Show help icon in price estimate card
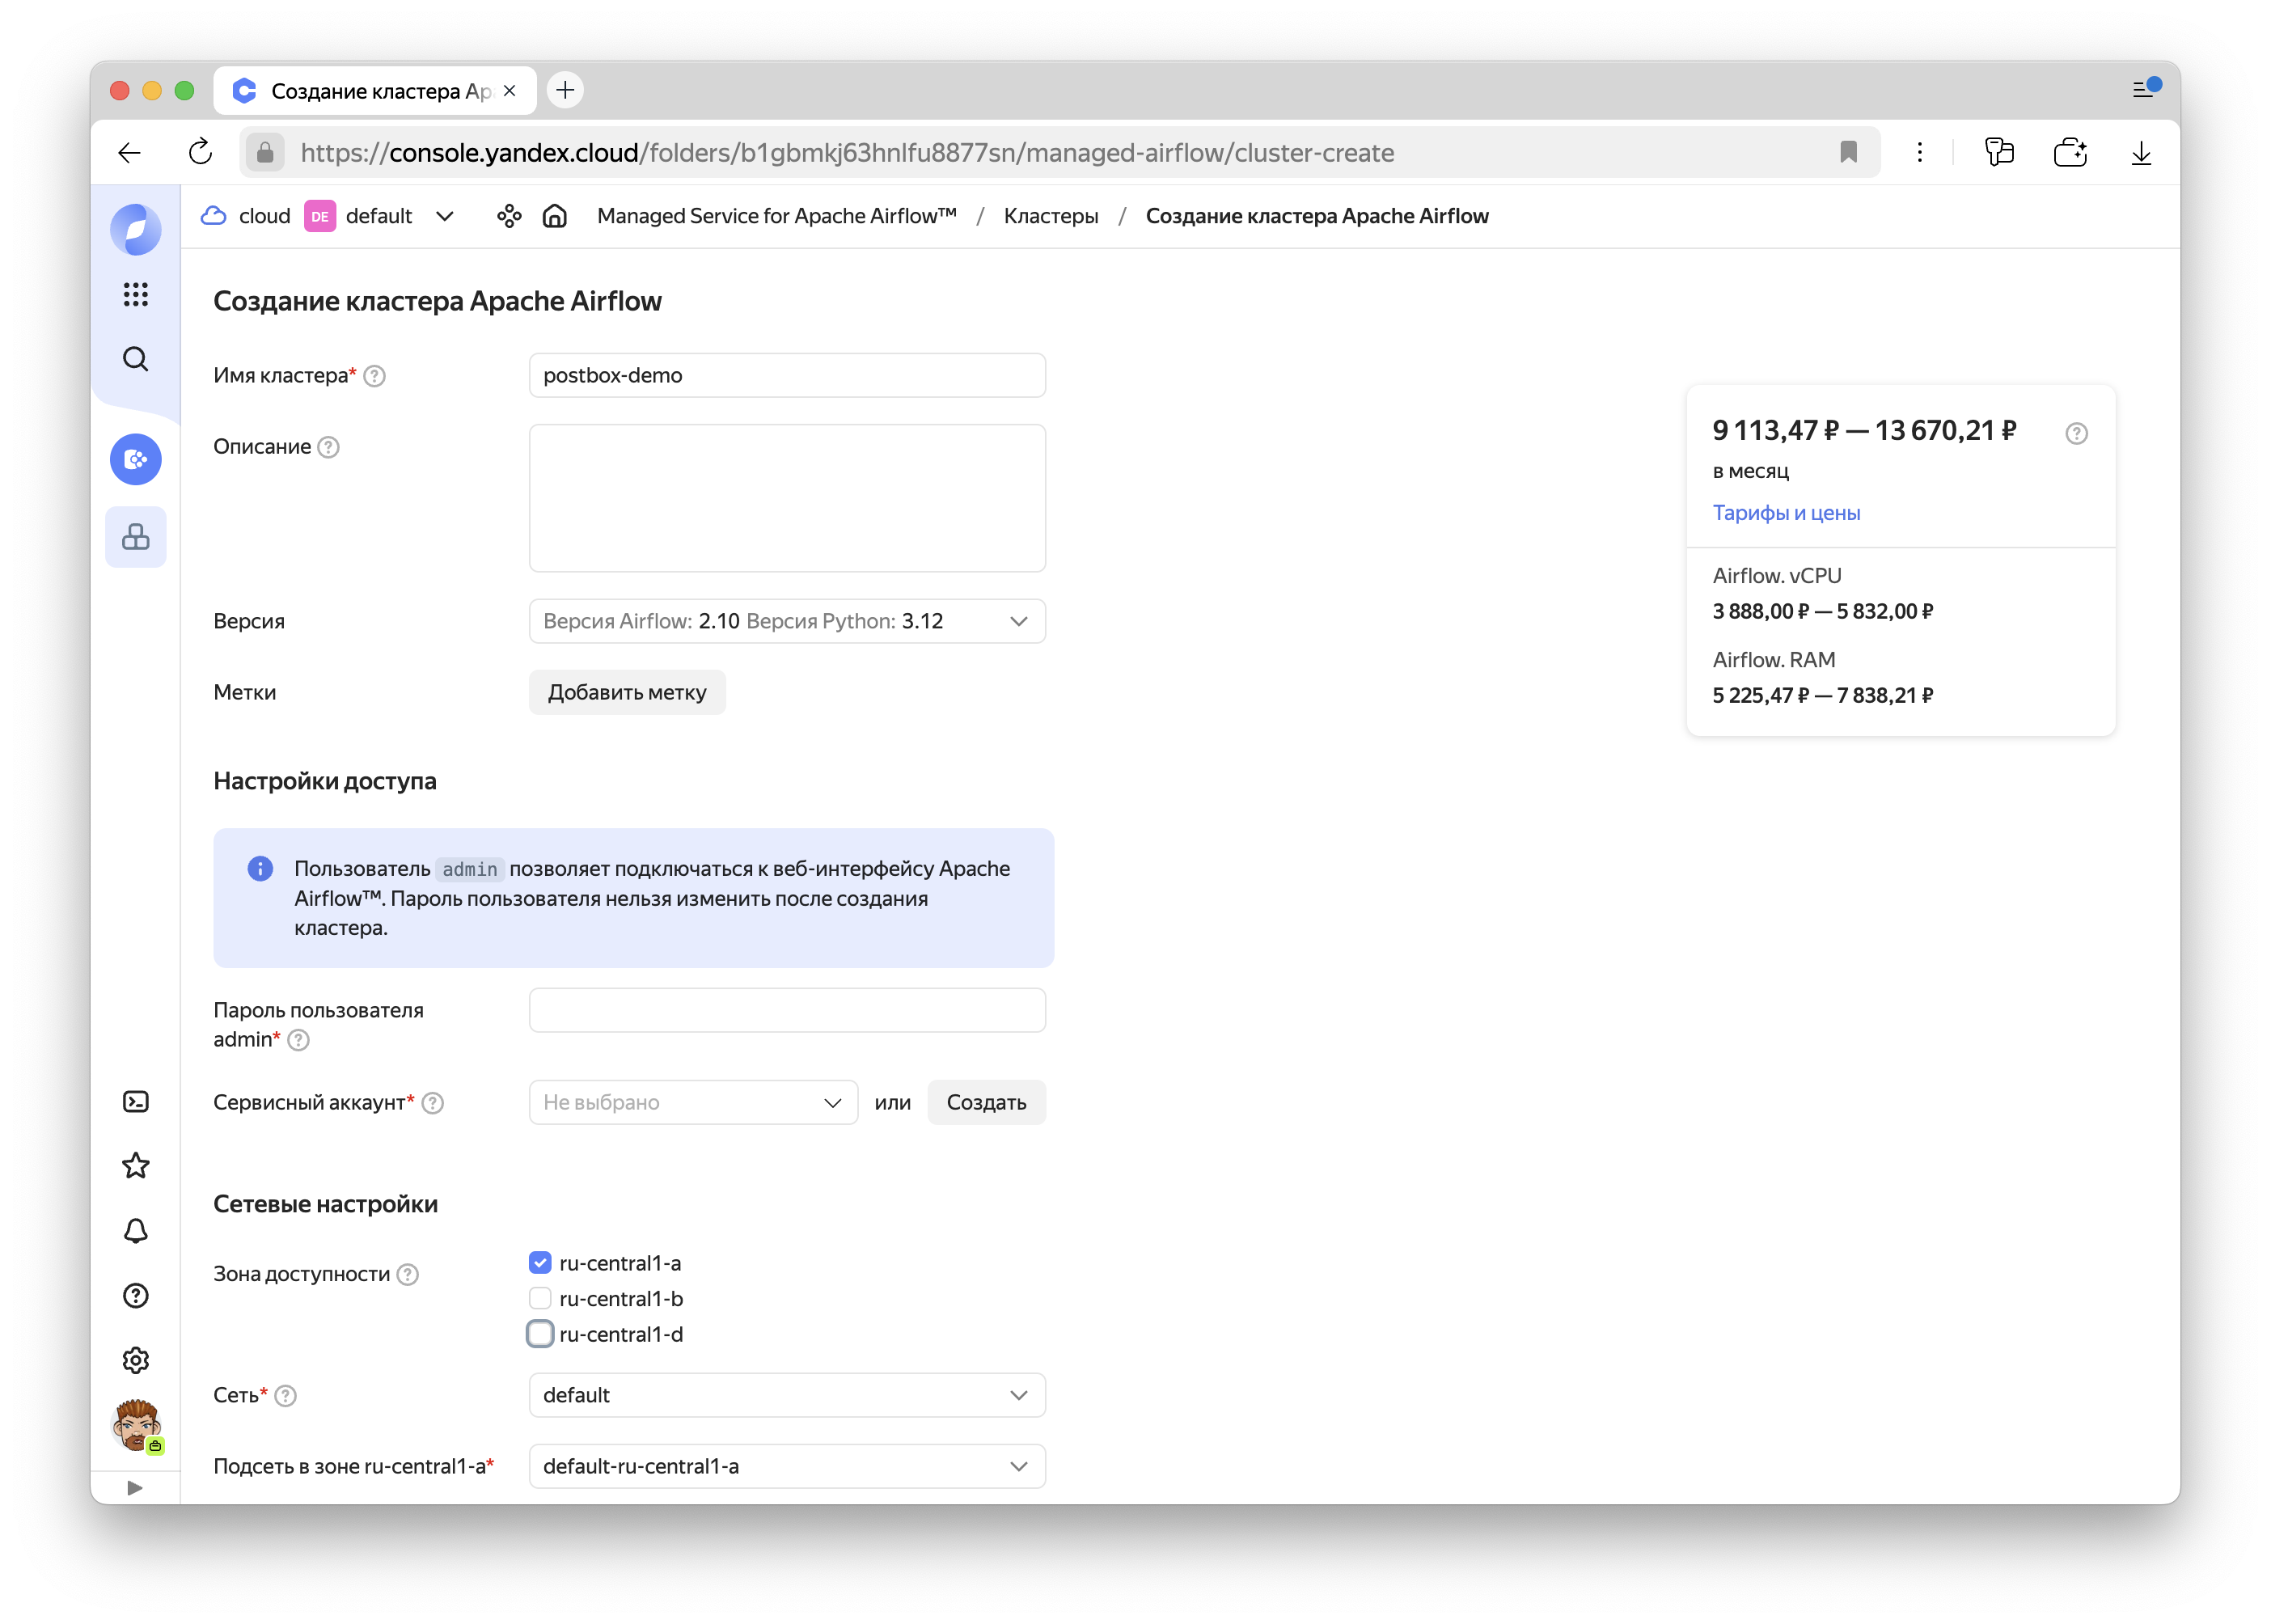2271x1624 pixels. click(x=2076, y=433)
